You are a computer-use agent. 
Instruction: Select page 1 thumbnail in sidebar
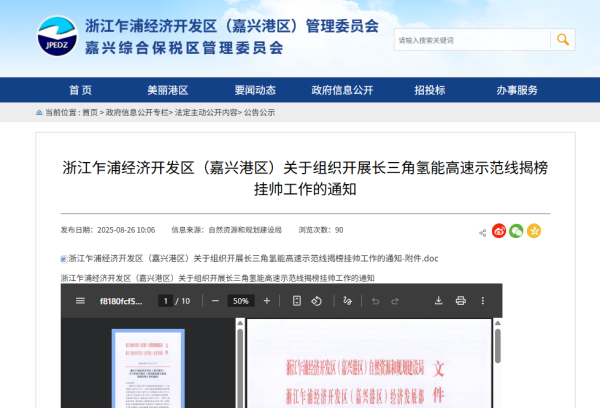pyautogui.click(x=148, y=368)
